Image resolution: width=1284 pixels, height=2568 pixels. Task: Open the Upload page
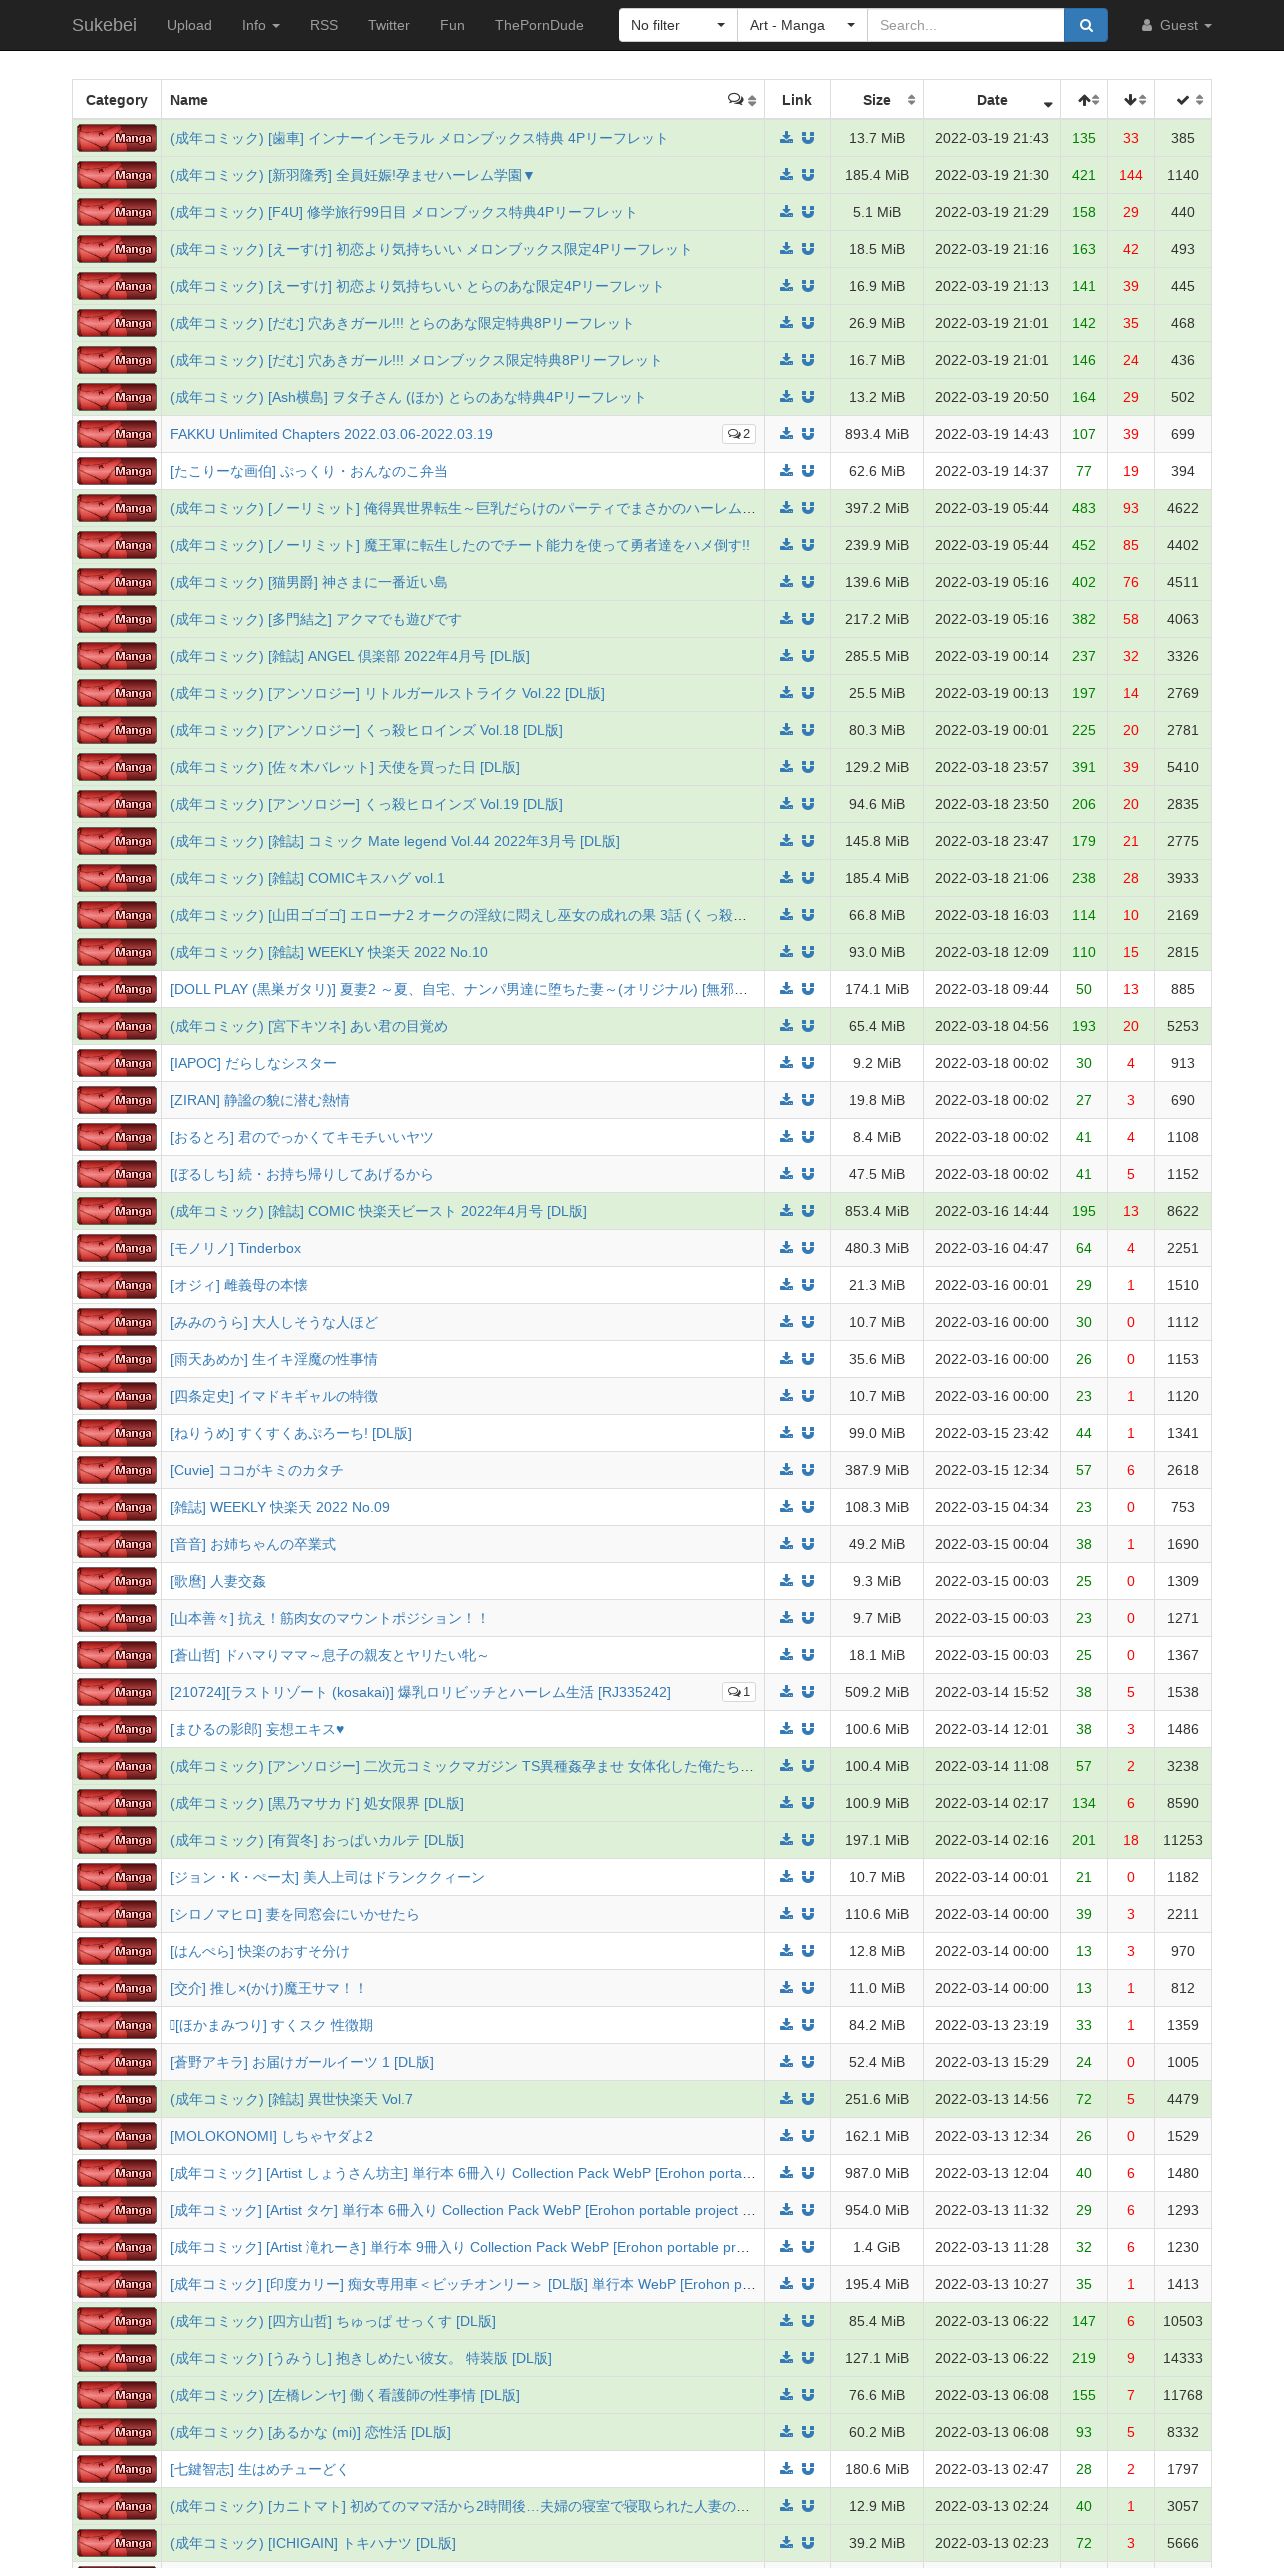coord(189,25)
